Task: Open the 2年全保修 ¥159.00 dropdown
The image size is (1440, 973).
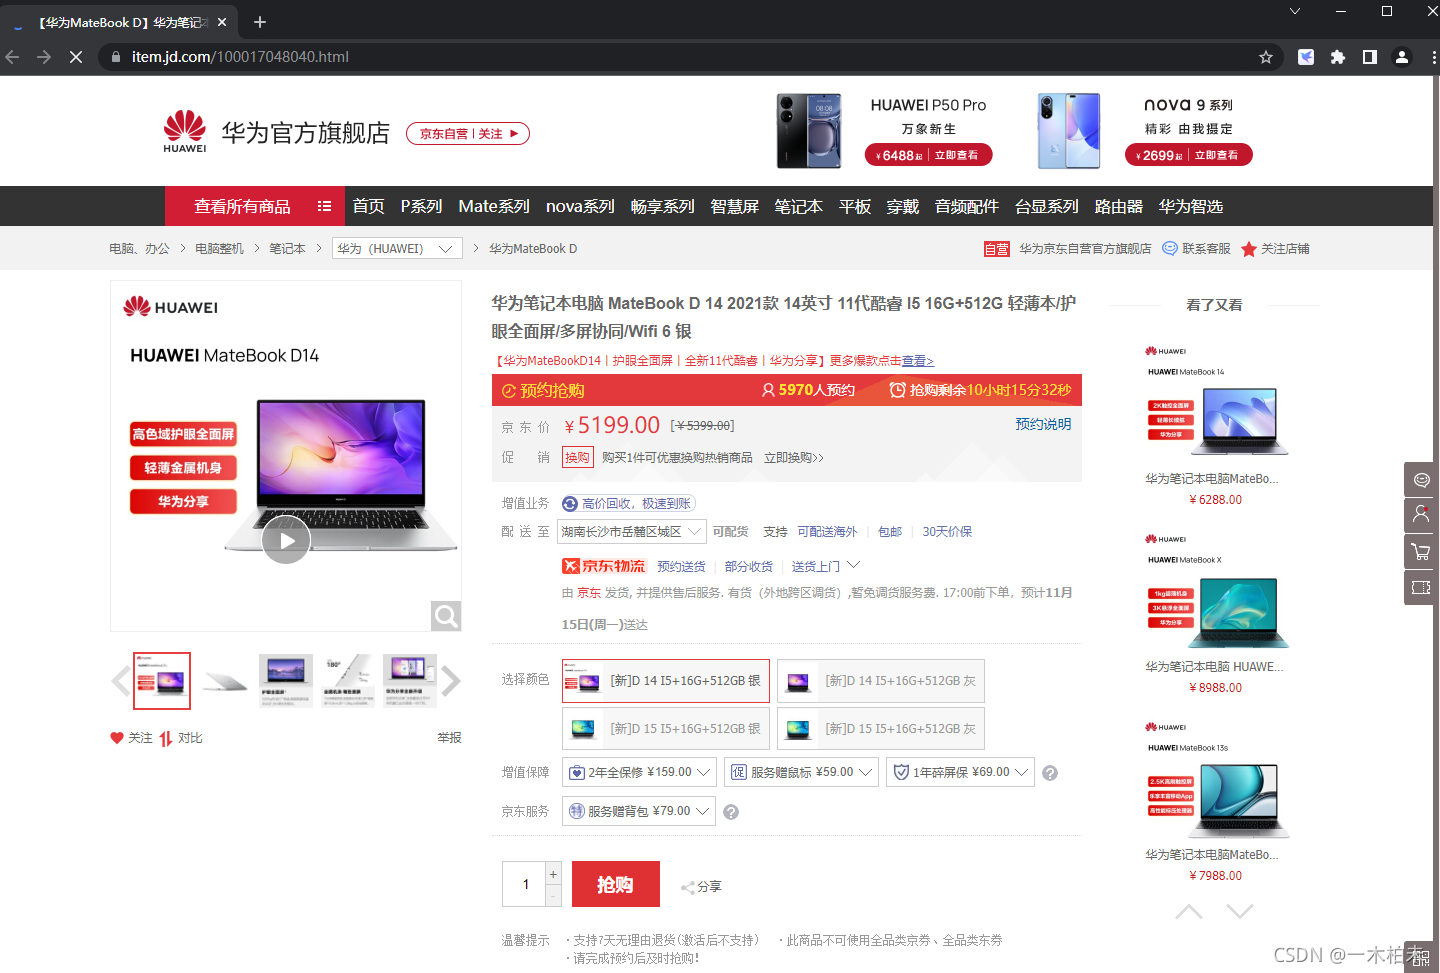Action: pos(639,772)
